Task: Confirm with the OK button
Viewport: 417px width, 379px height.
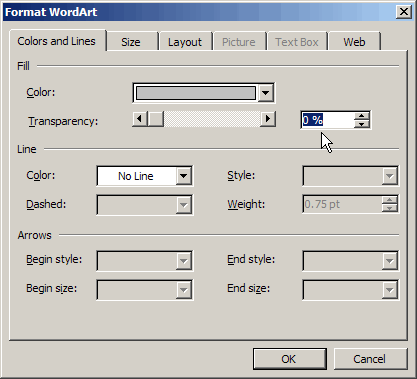Action: coord(289,359)
